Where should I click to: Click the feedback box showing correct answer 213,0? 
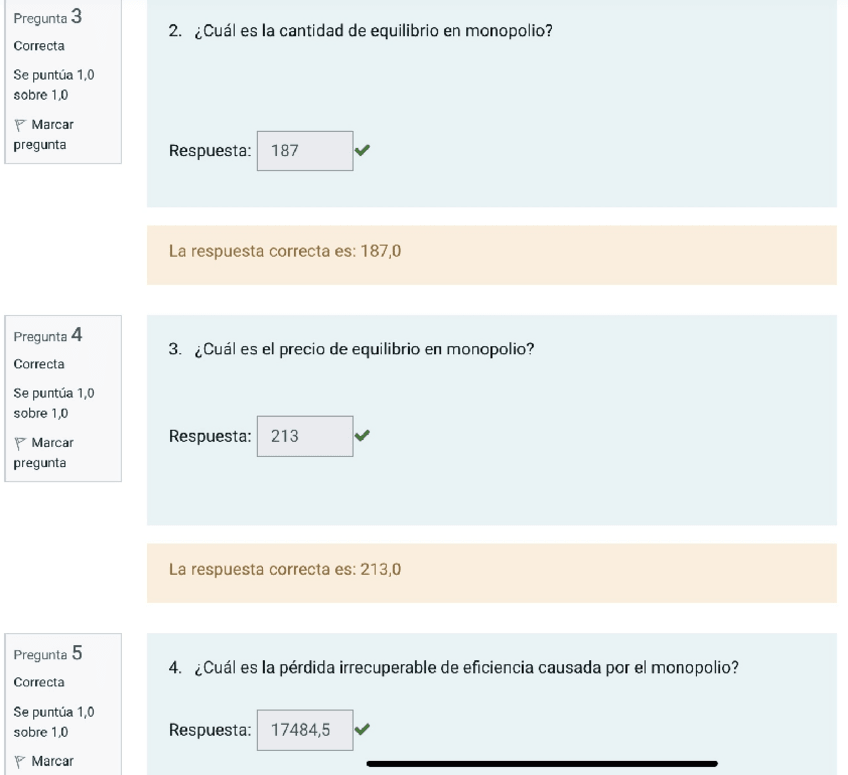pos(491,573)
